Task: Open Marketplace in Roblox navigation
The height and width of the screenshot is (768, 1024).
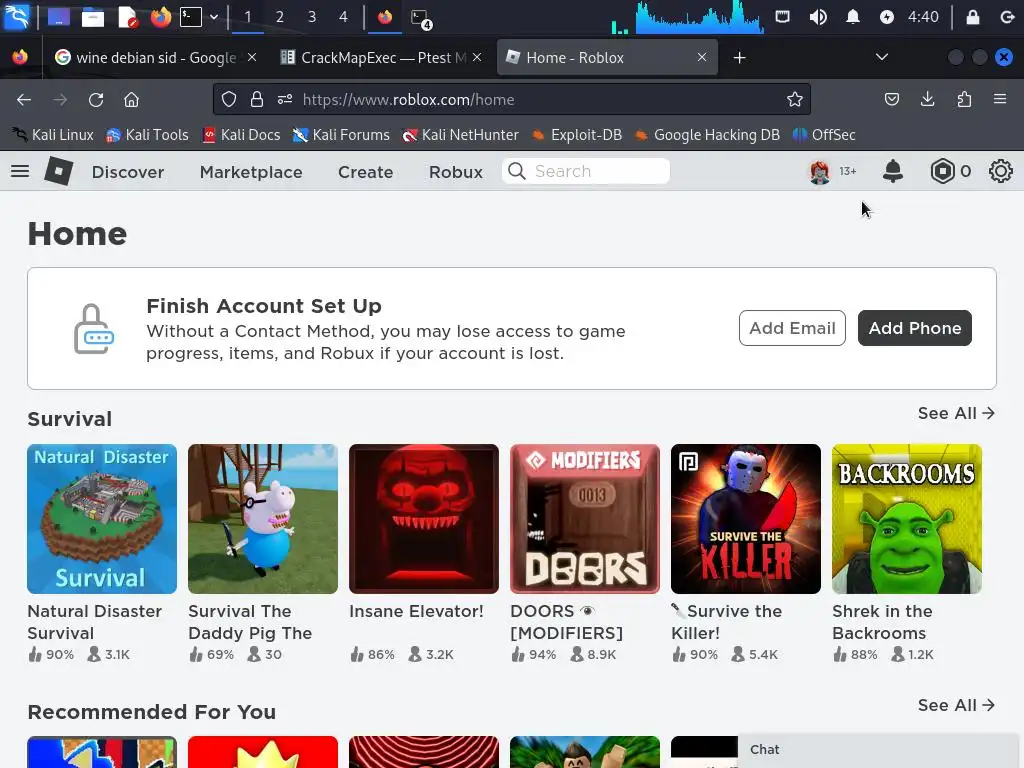Action: [251, 172]
